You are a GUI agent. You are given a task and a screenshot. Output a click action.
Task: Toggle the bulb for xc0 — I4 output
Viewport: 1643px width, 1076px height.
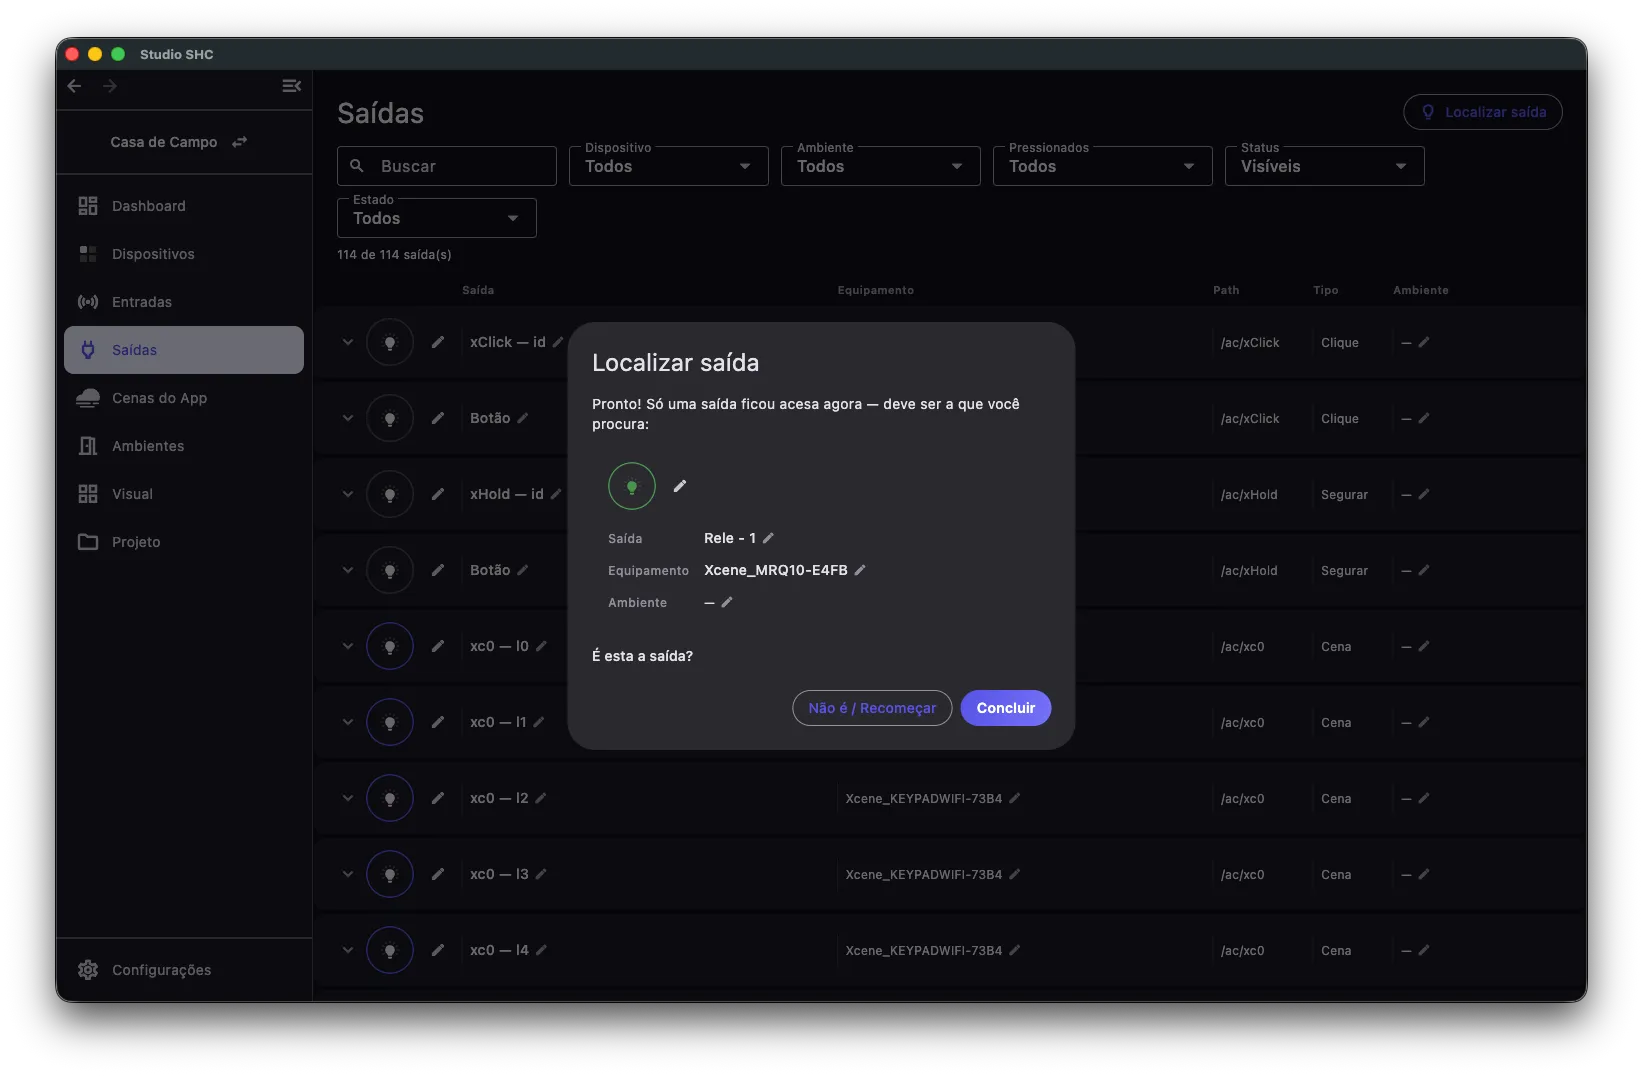(x=390, y=950)
